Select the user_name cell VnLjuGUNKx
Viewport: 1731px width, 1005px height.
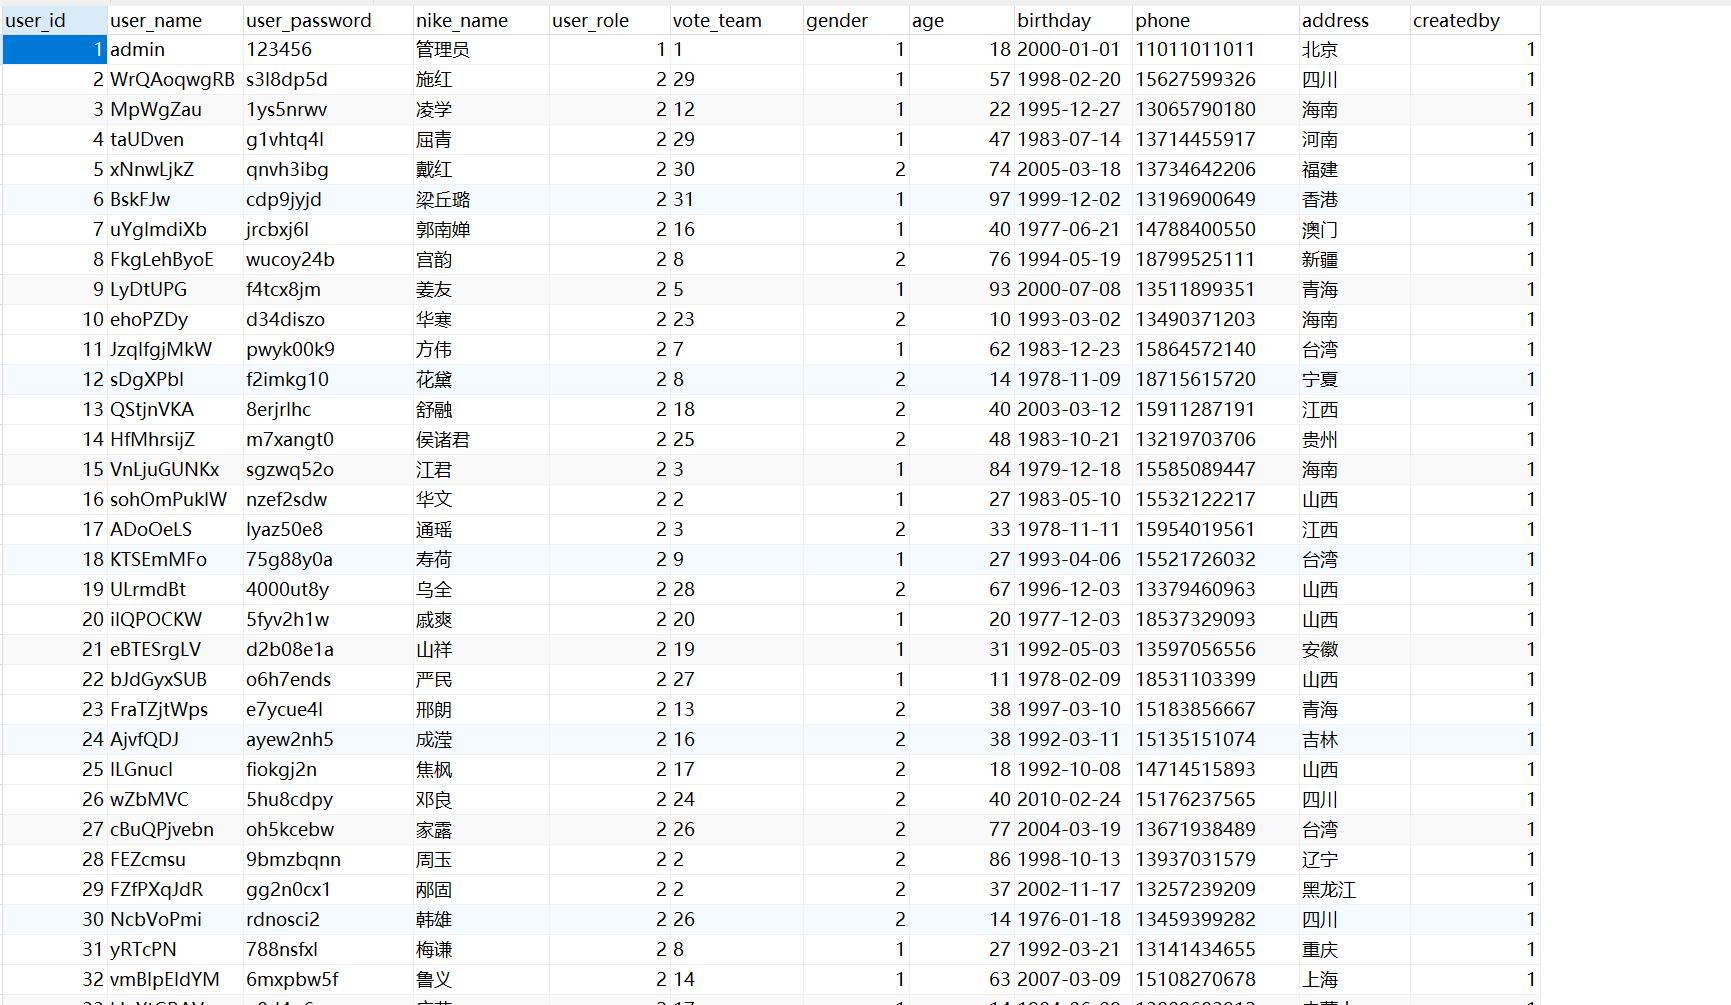[174, 469]
